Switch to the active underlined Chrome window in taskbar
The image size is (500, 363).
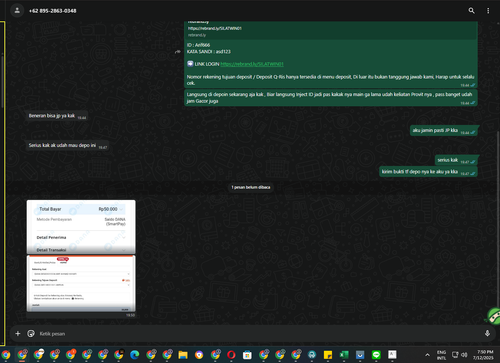[22, 355]
